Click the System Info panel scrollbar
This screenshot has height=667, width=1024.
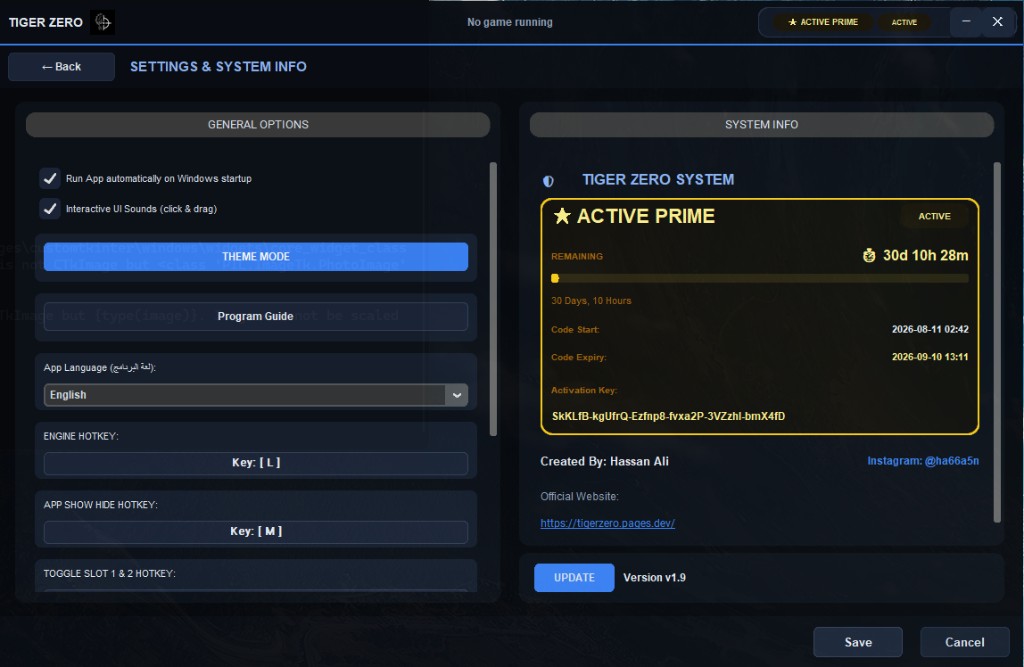997,342
